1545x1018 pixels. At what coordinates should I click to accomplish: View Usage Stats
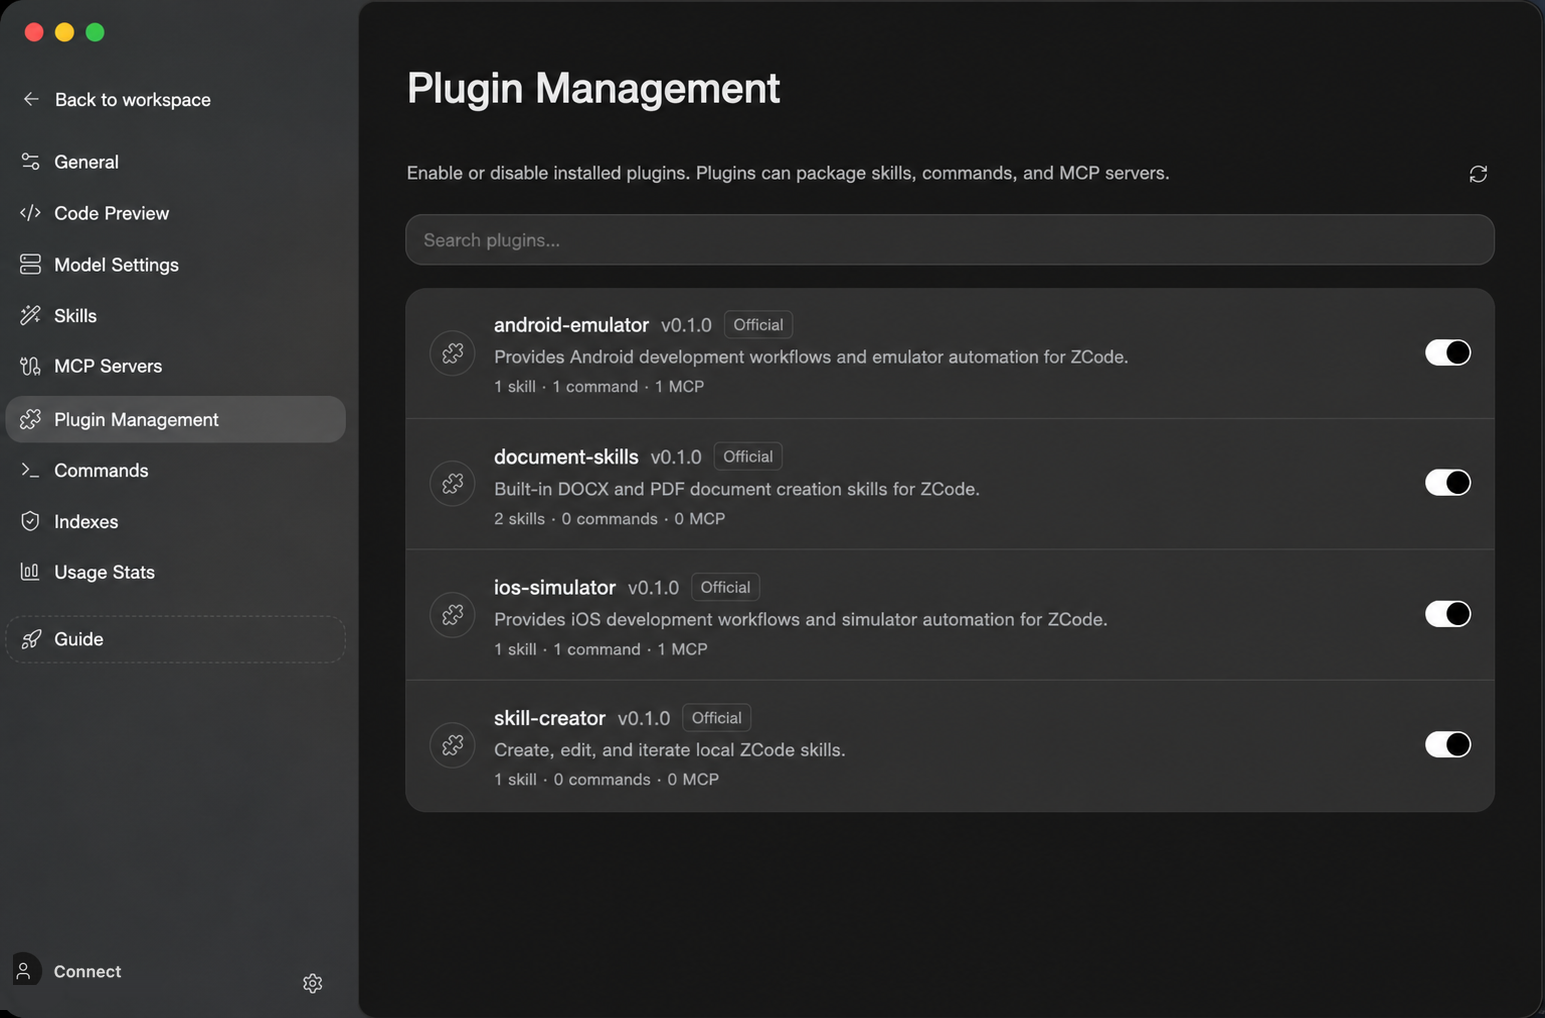[176, 572]
